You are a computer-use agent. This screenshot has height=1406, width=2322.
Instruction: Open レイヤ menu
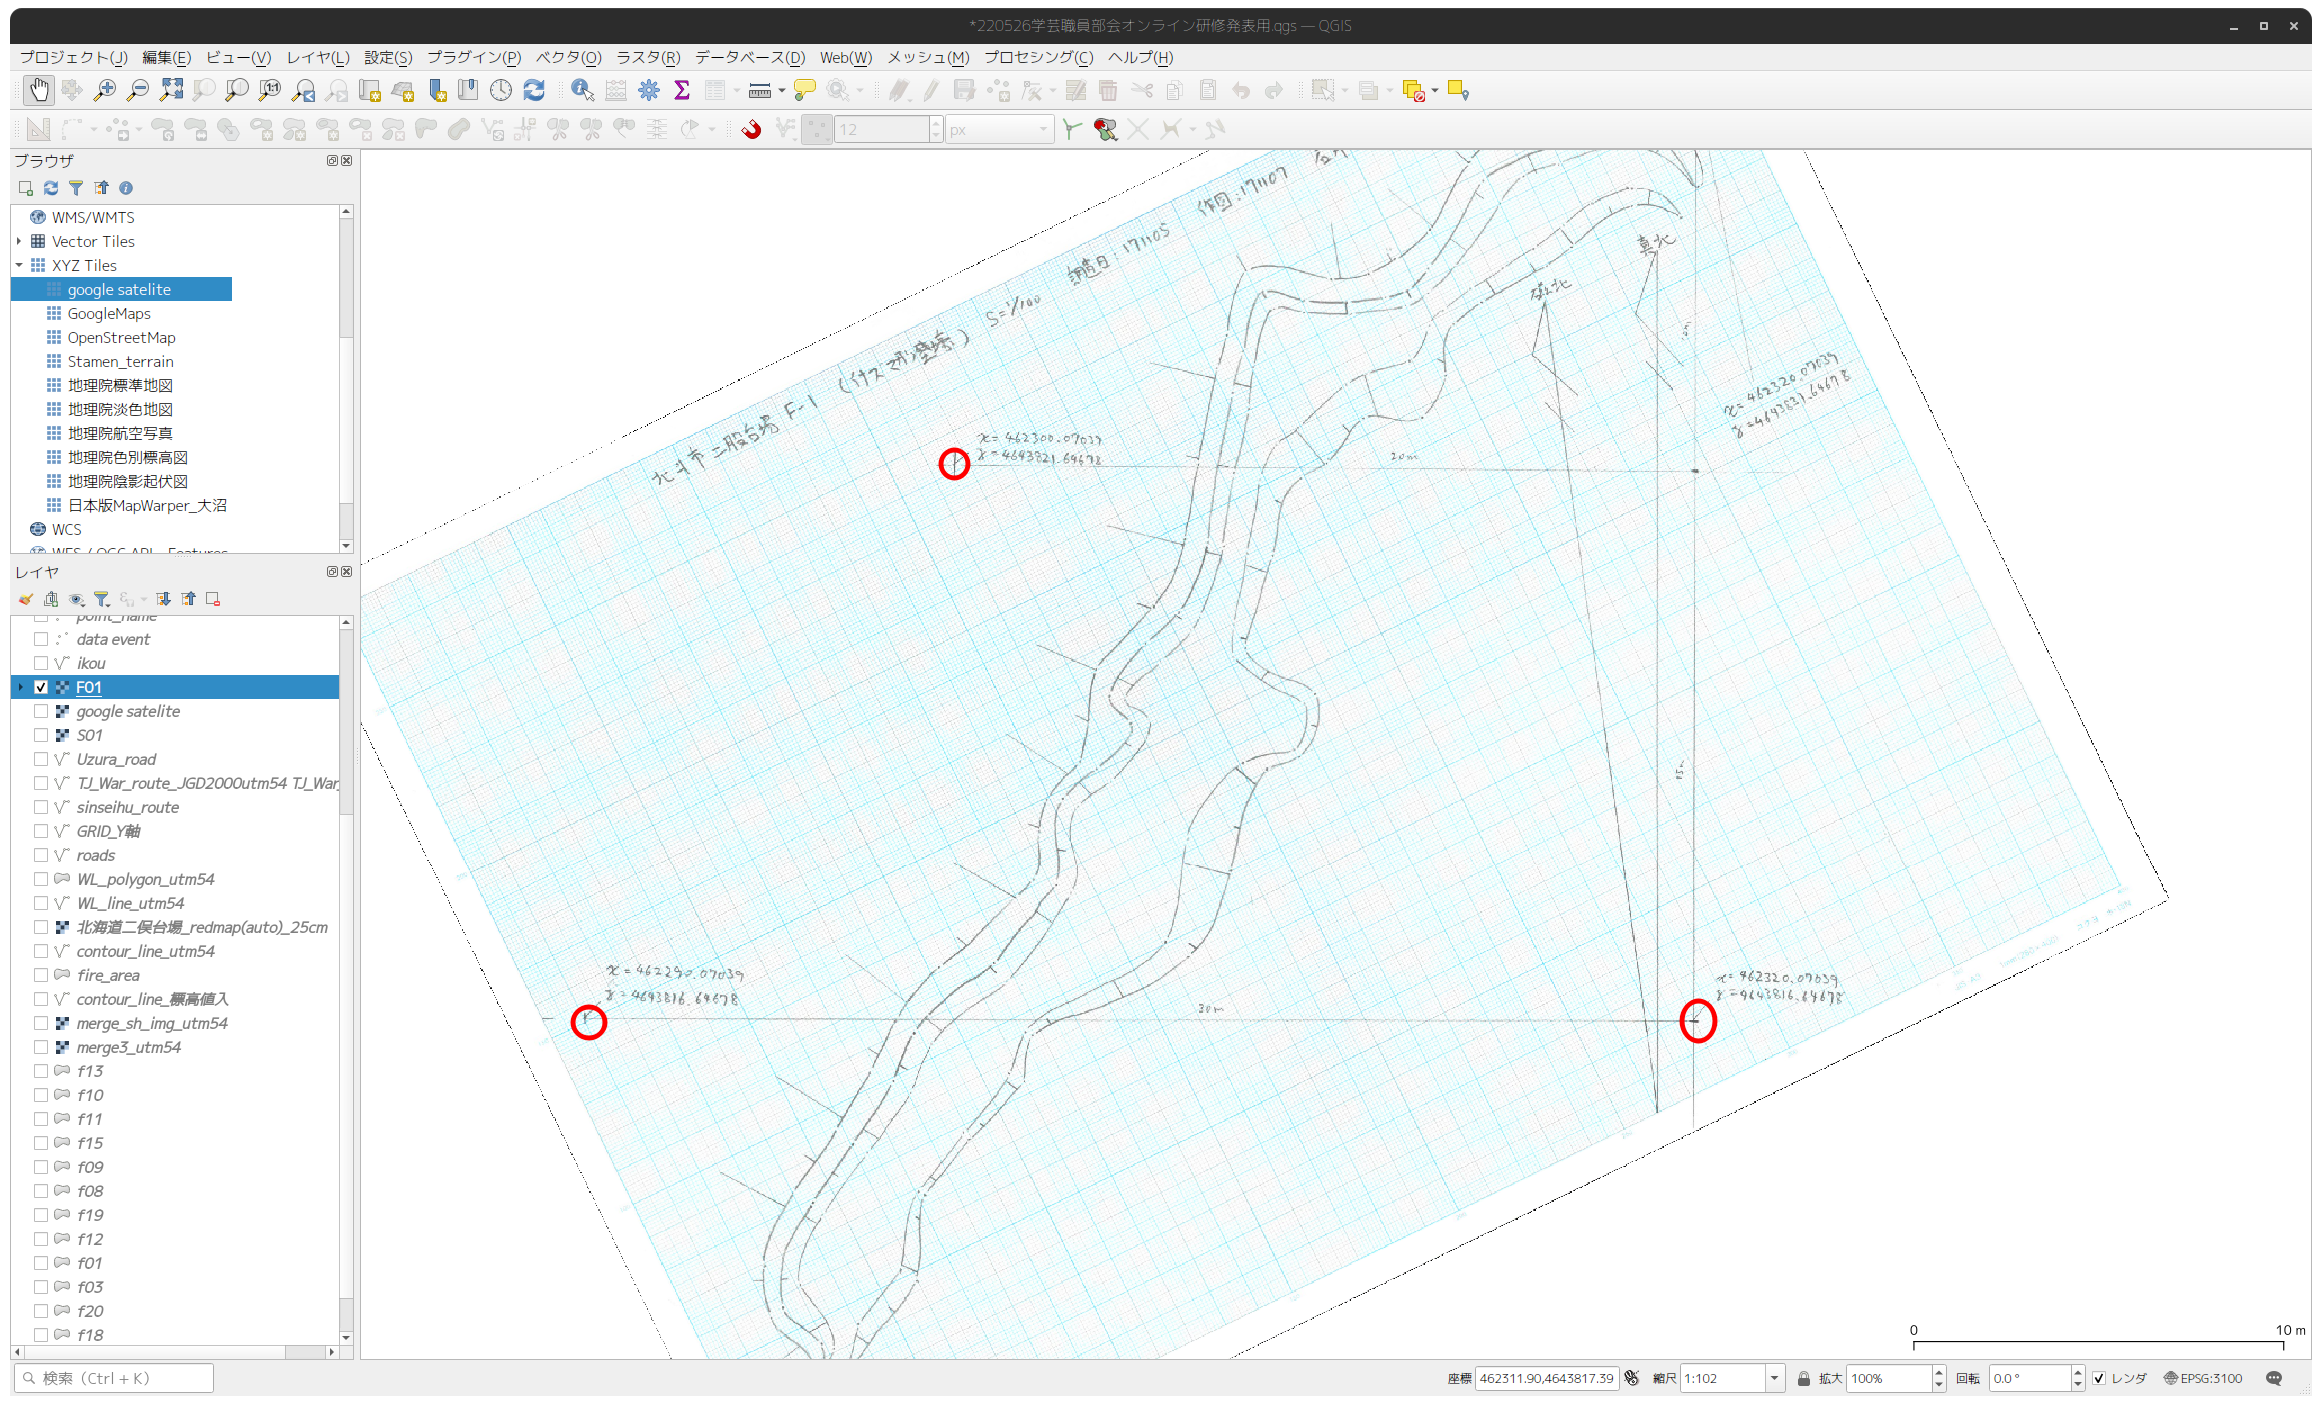(318, 57)
